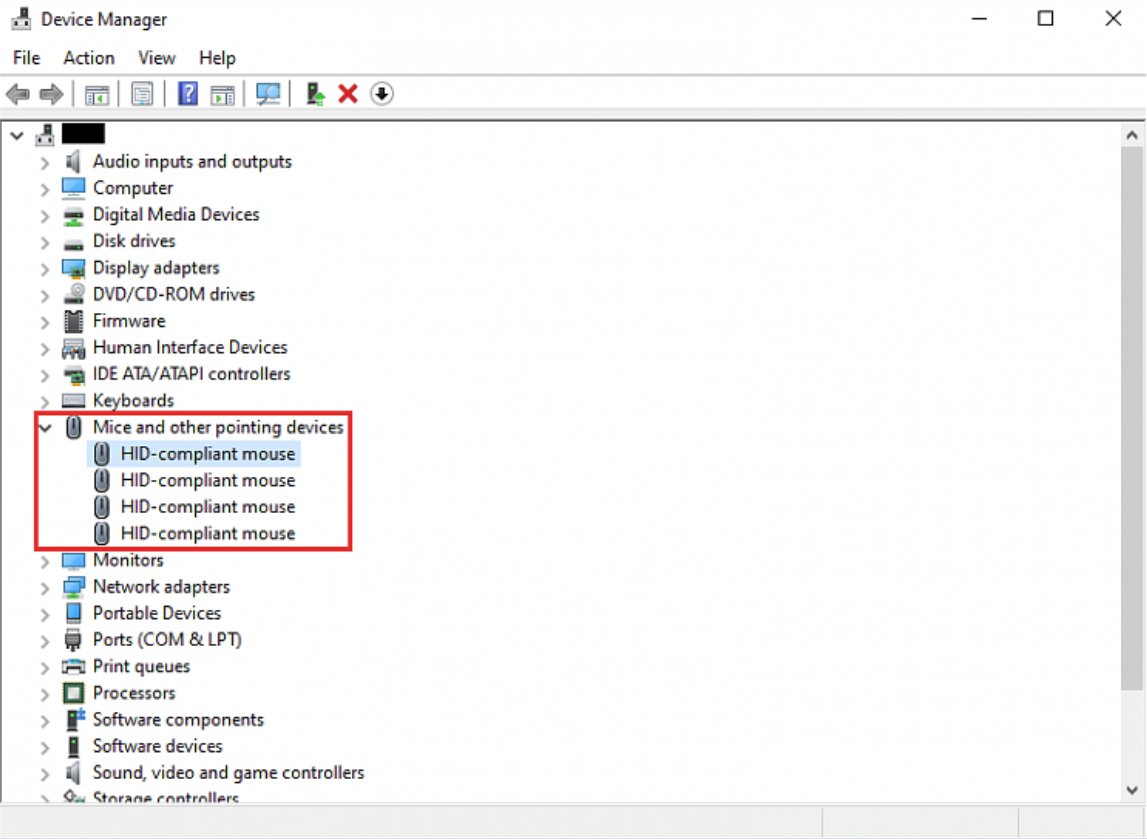Click the Ports (COM & LPT) icon
The height and width of the screenshot is (839, 1147).
click(x=73, y=640)
